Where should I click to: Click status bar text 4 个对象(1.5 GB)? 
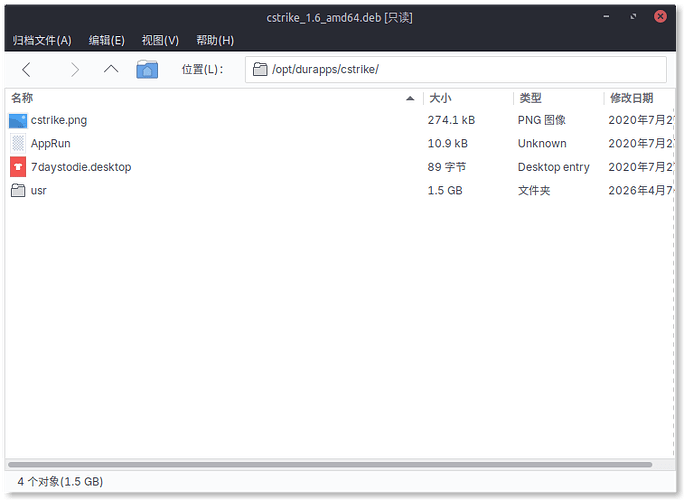point(60,482)
